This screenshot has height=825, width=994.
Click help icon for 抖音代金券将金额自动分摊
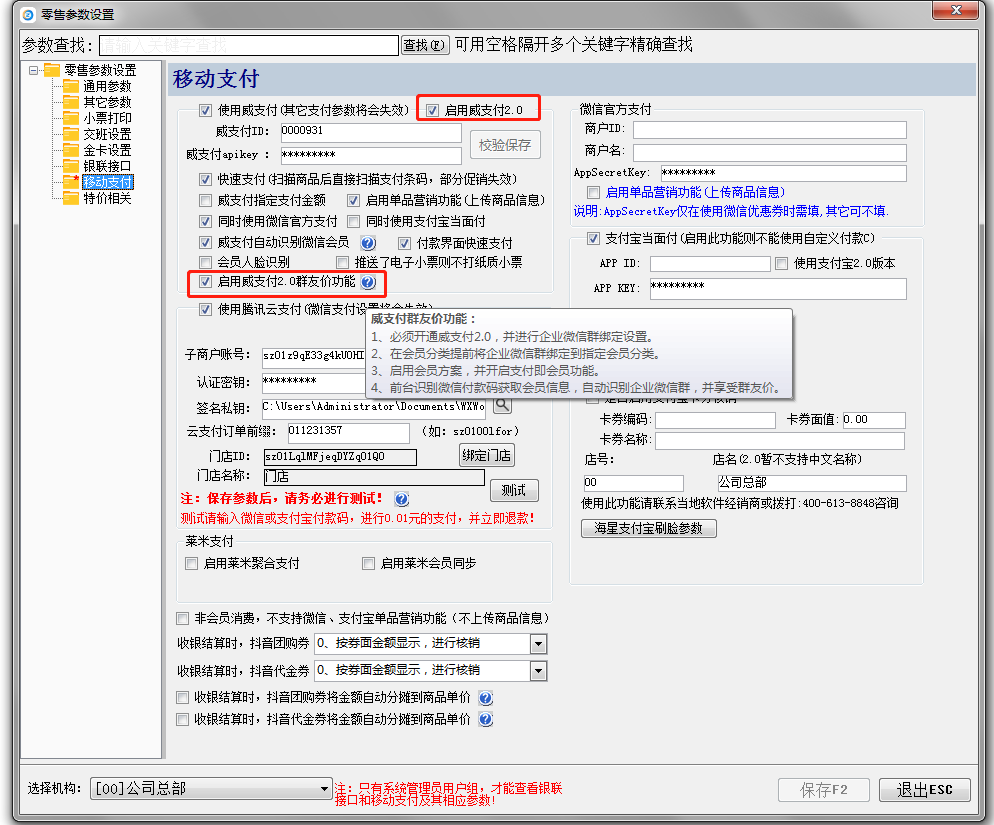tap(486, 720)
